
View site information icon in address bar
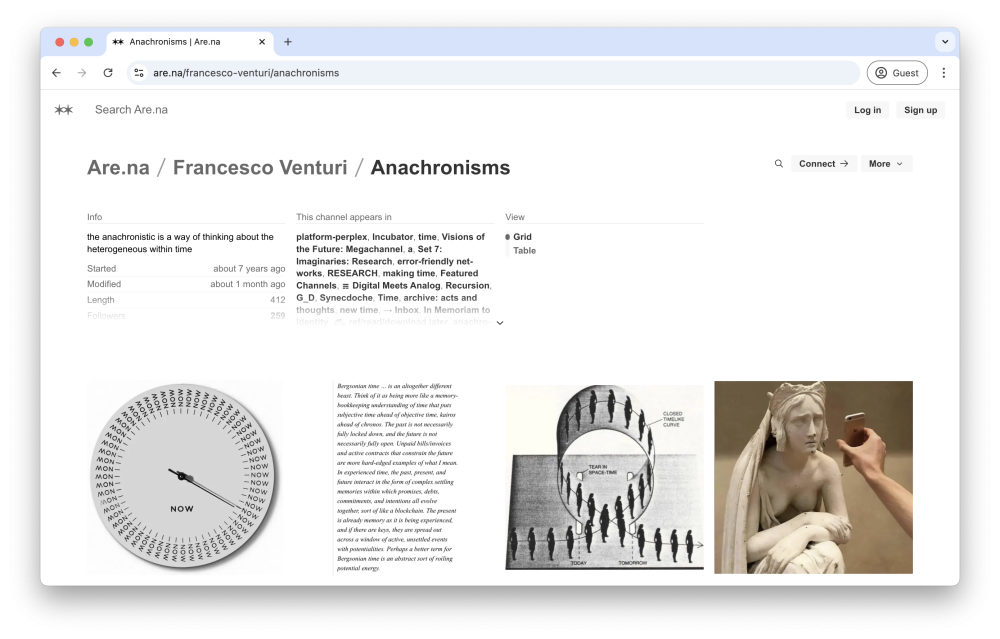click(139, 73)
